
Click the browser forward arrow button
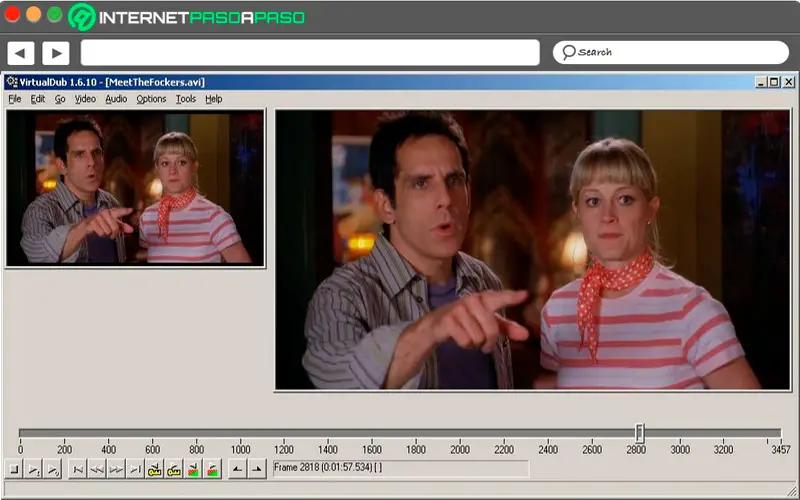[x=56, y=53]
